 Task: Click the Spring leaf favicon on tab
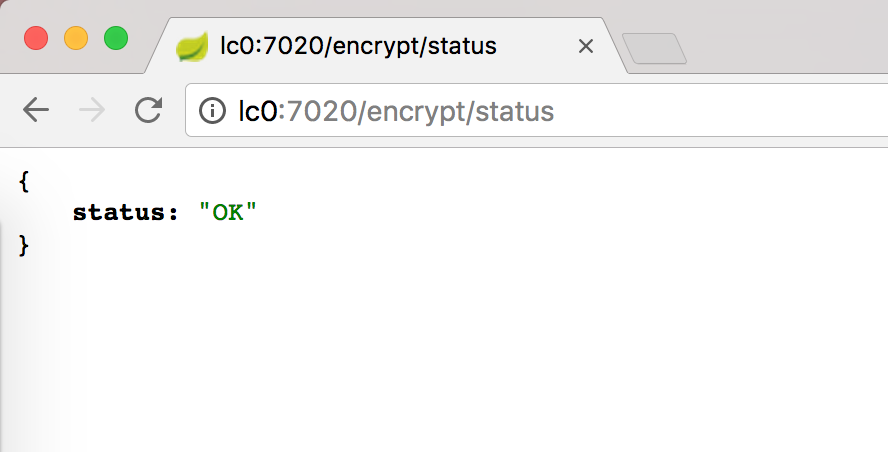pos(191,46)
